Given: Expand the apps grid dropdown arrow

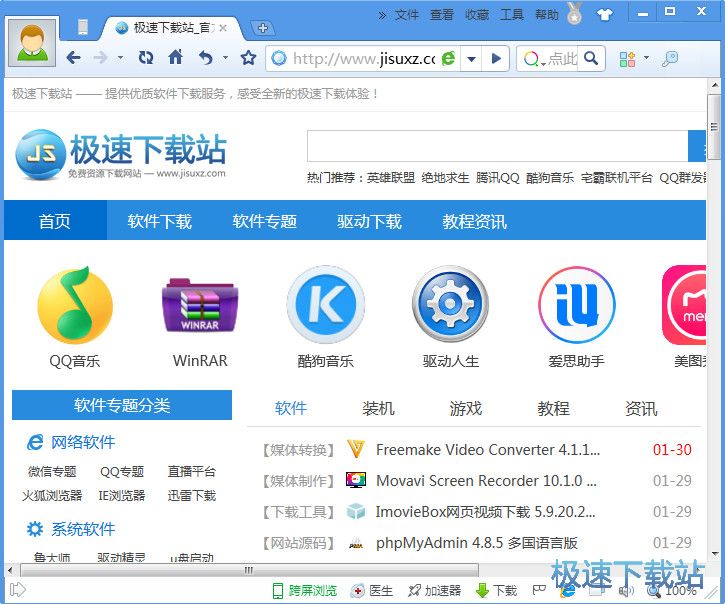Looking at the screenshot, I should point(646,59).
